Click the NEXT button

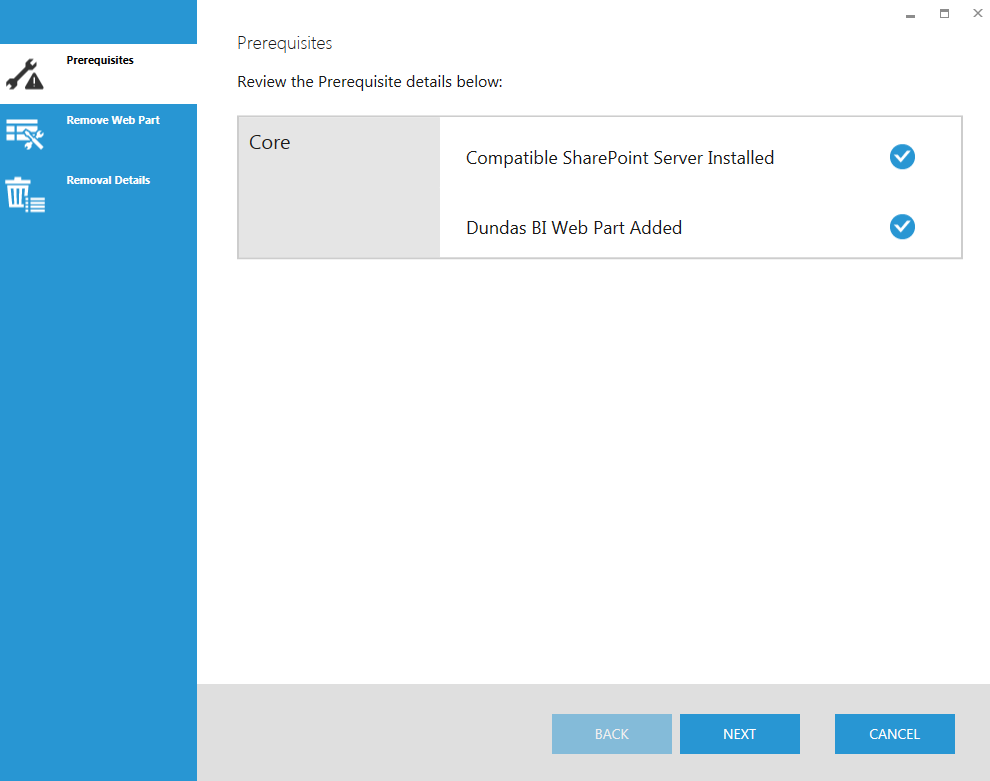[x=739, y=734]
